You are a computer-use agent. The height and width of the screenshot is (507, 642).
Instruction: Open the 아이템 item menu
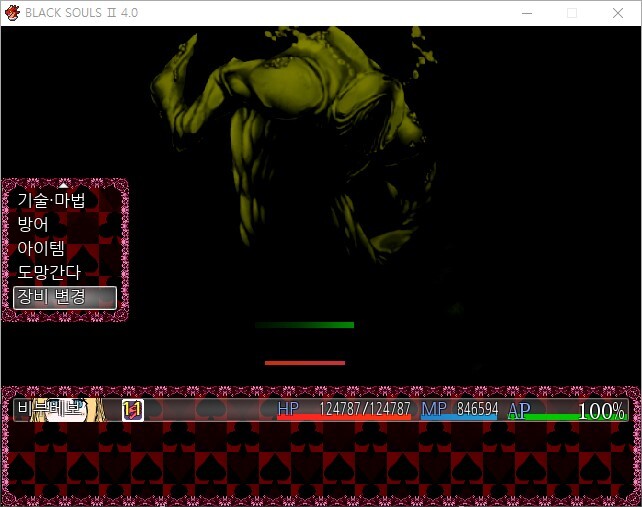coord(41,248)
